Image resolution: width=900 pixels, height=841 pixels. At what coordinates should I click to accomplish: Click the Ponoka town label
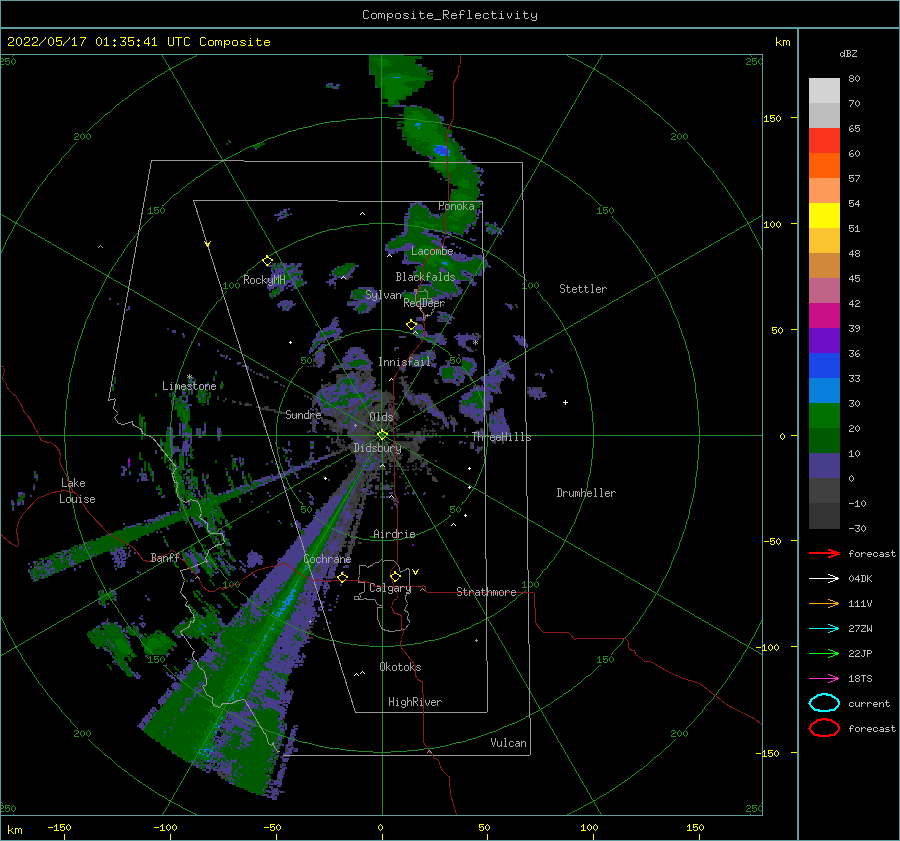[x=456, y=206]
